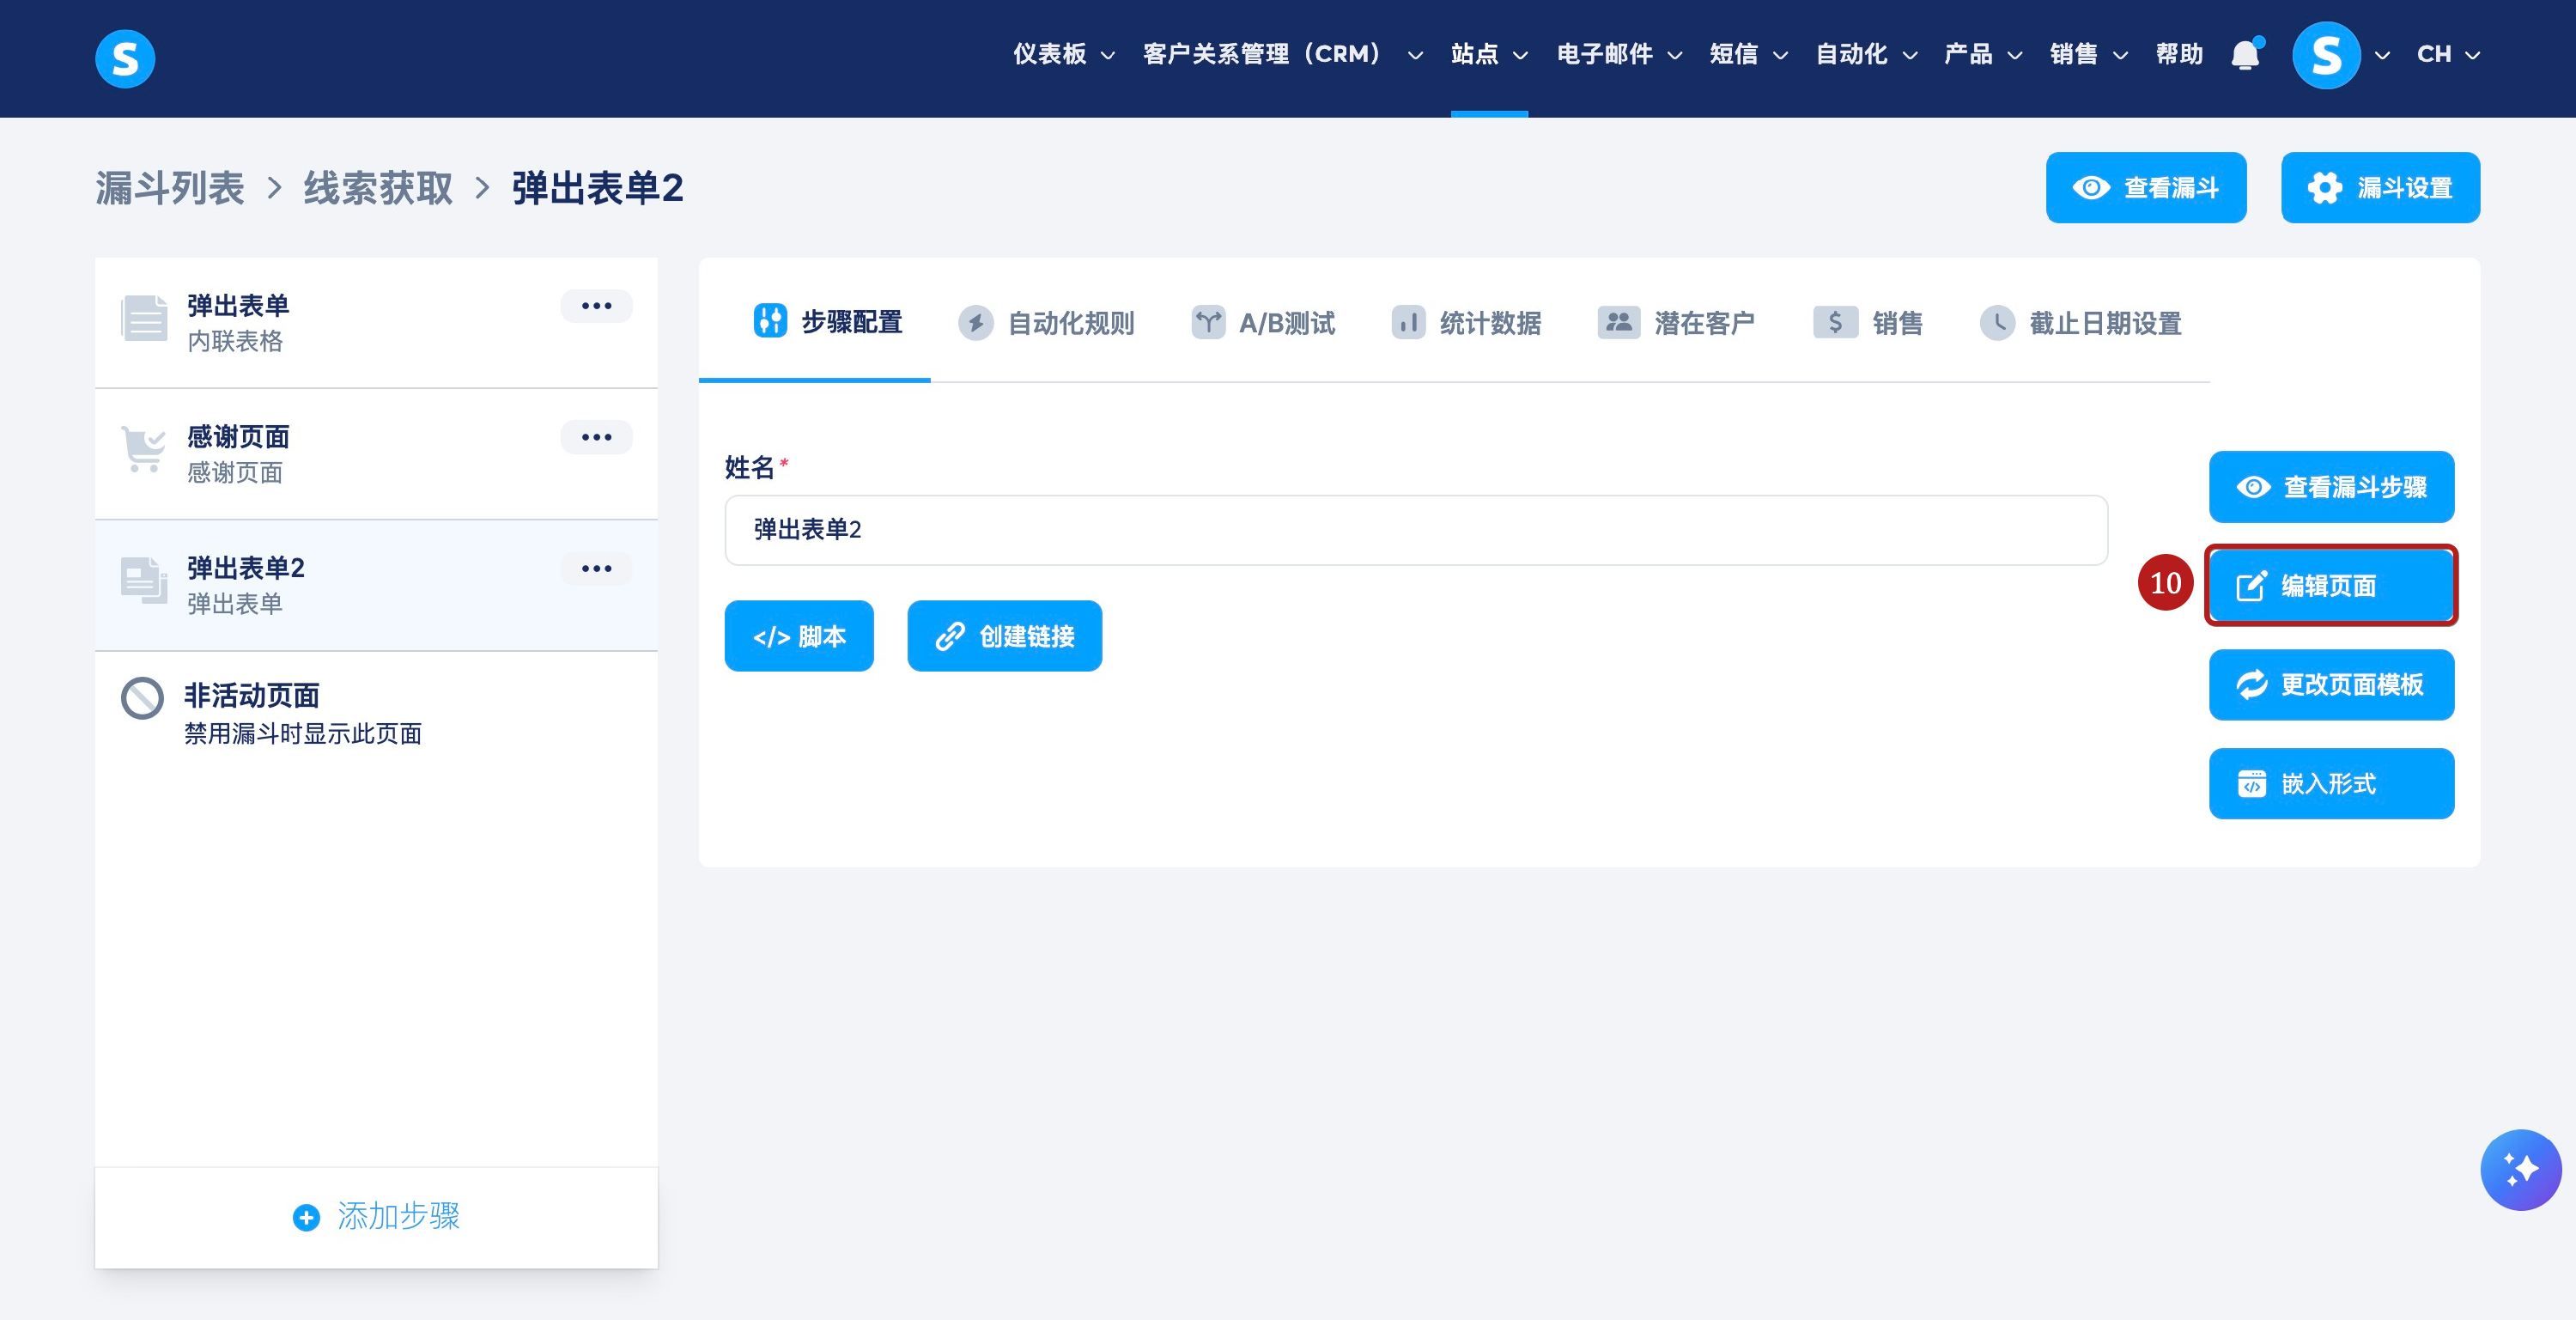Open three-dot menu for 弹出表单 step
Viewport: 2576px width, 1320px height.
click(x=596, y=306)
